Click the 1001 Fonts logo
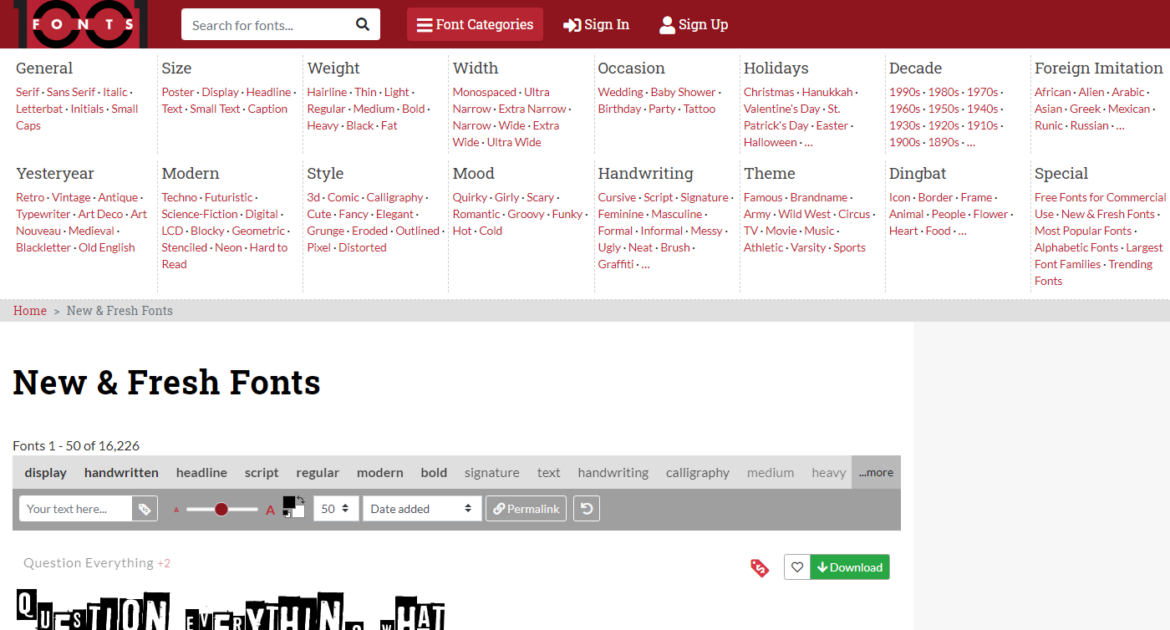Image resolution: width=1170 pixels, height=630 pixels. point(81,24)
